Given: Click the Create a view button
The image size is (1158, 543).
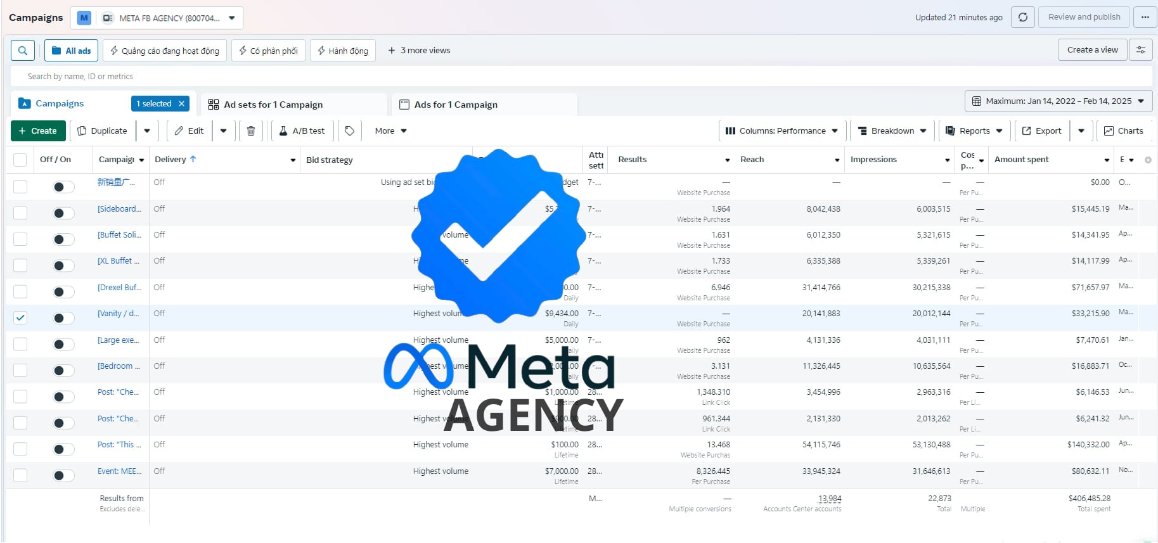Looking at the screenshot, I should (1093, 50).
